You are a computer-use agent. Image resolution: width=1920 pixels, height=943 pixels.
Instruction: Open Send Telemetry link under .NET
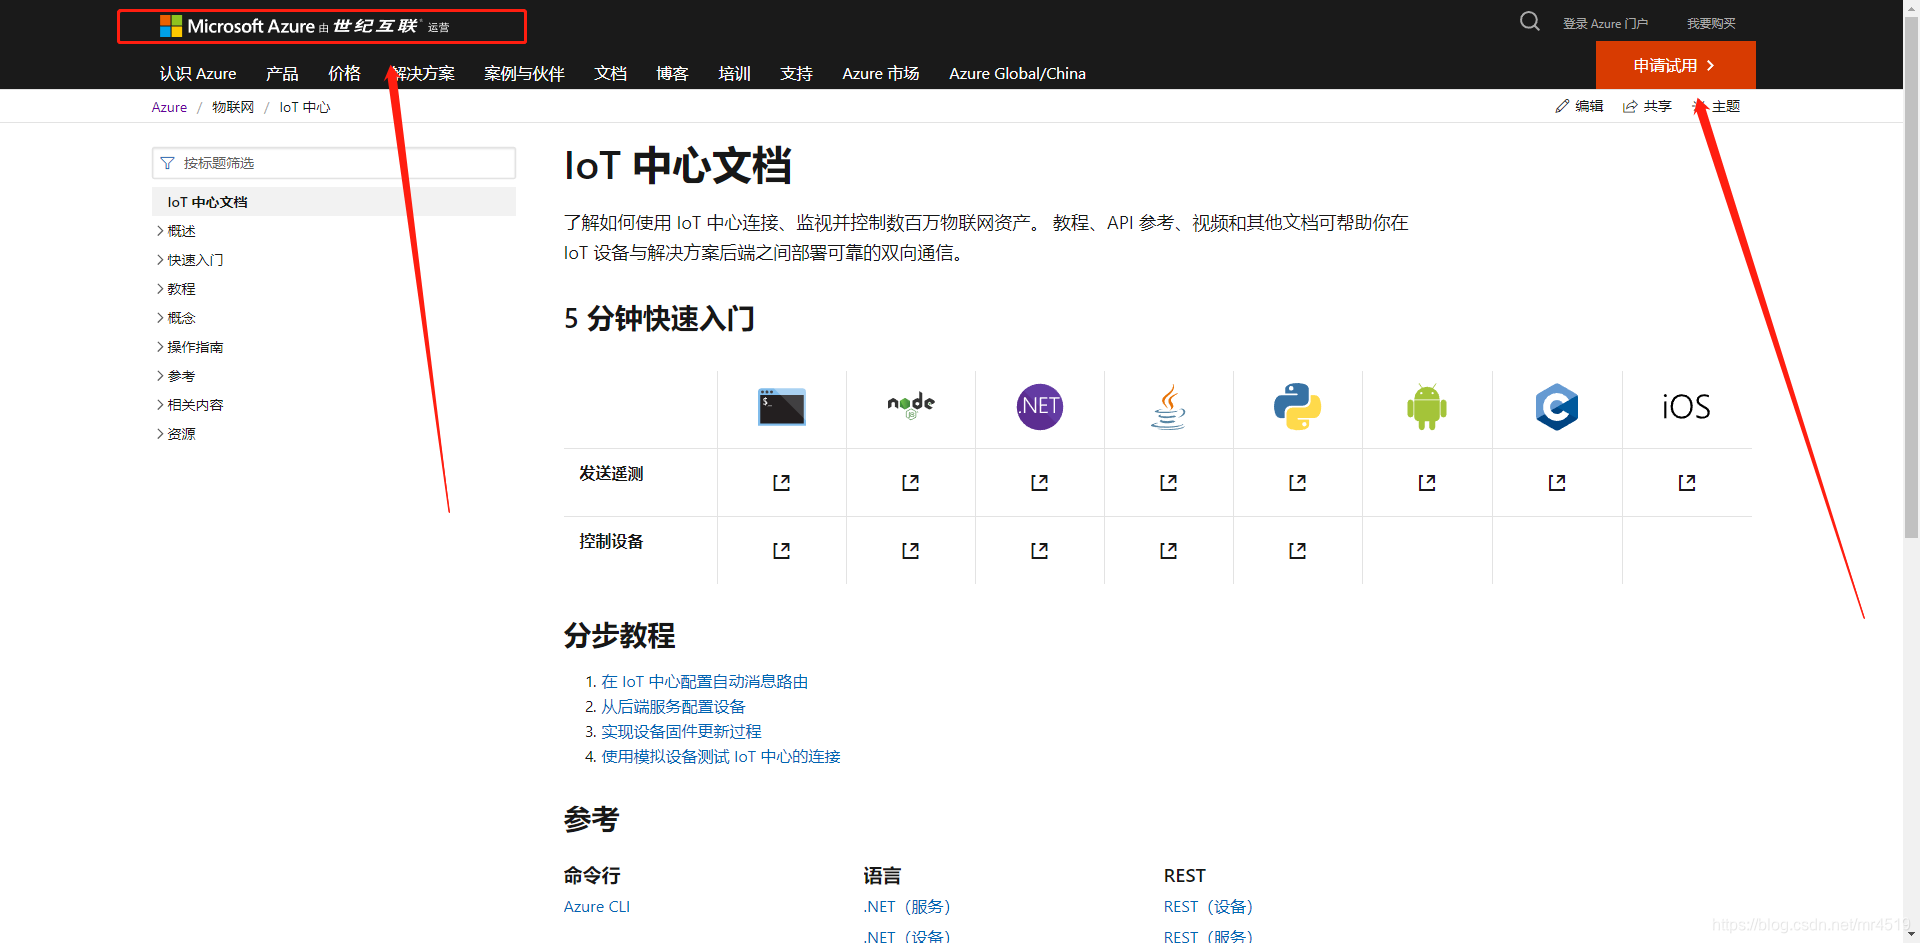1039,483
